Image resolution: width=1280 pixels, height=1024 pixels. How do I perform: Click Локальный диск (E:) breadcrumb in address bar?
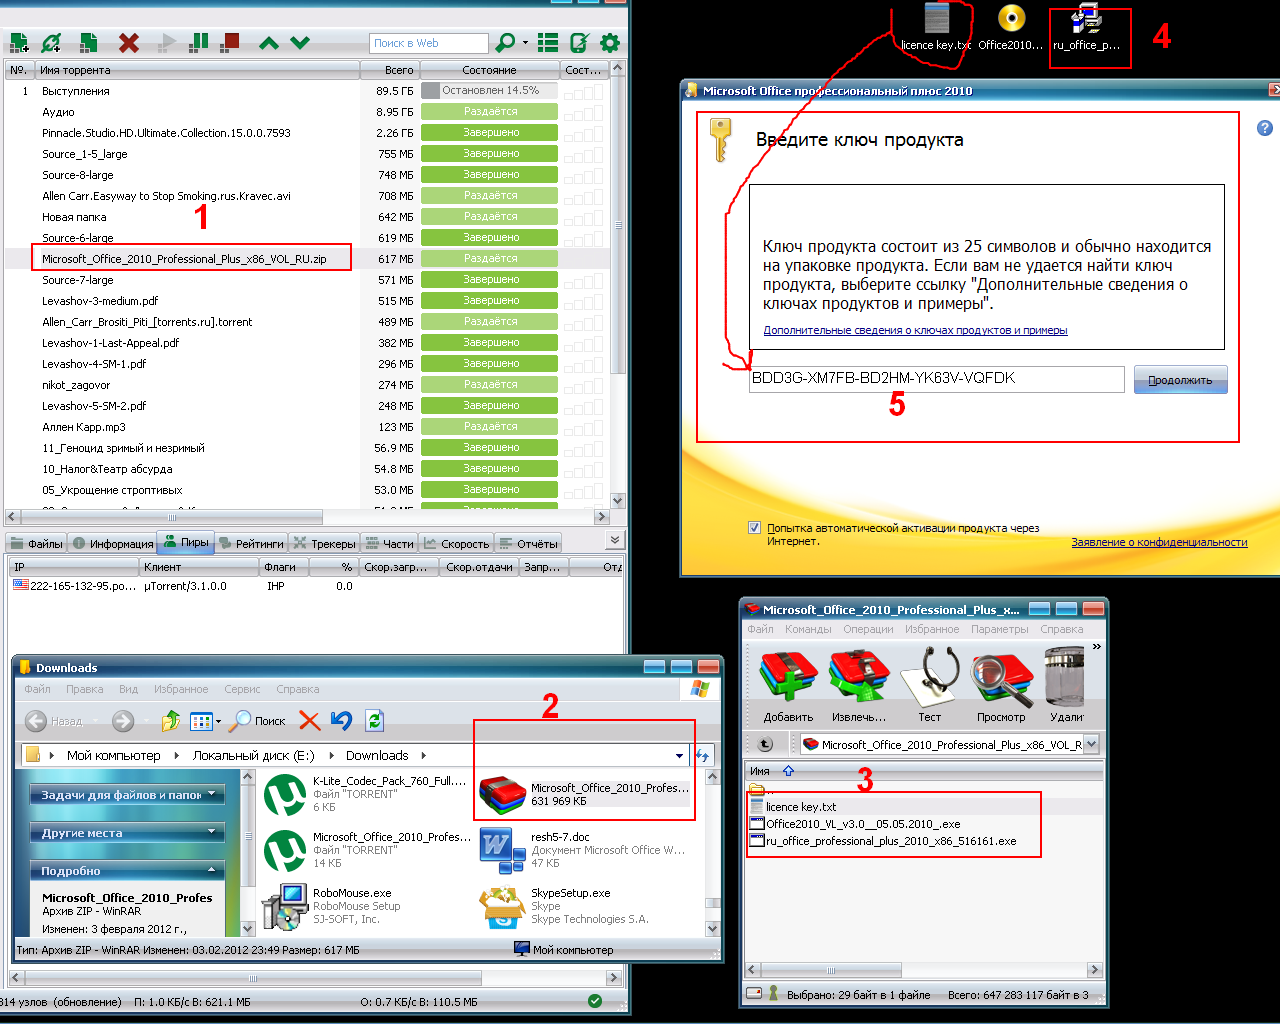click(254, 756)
